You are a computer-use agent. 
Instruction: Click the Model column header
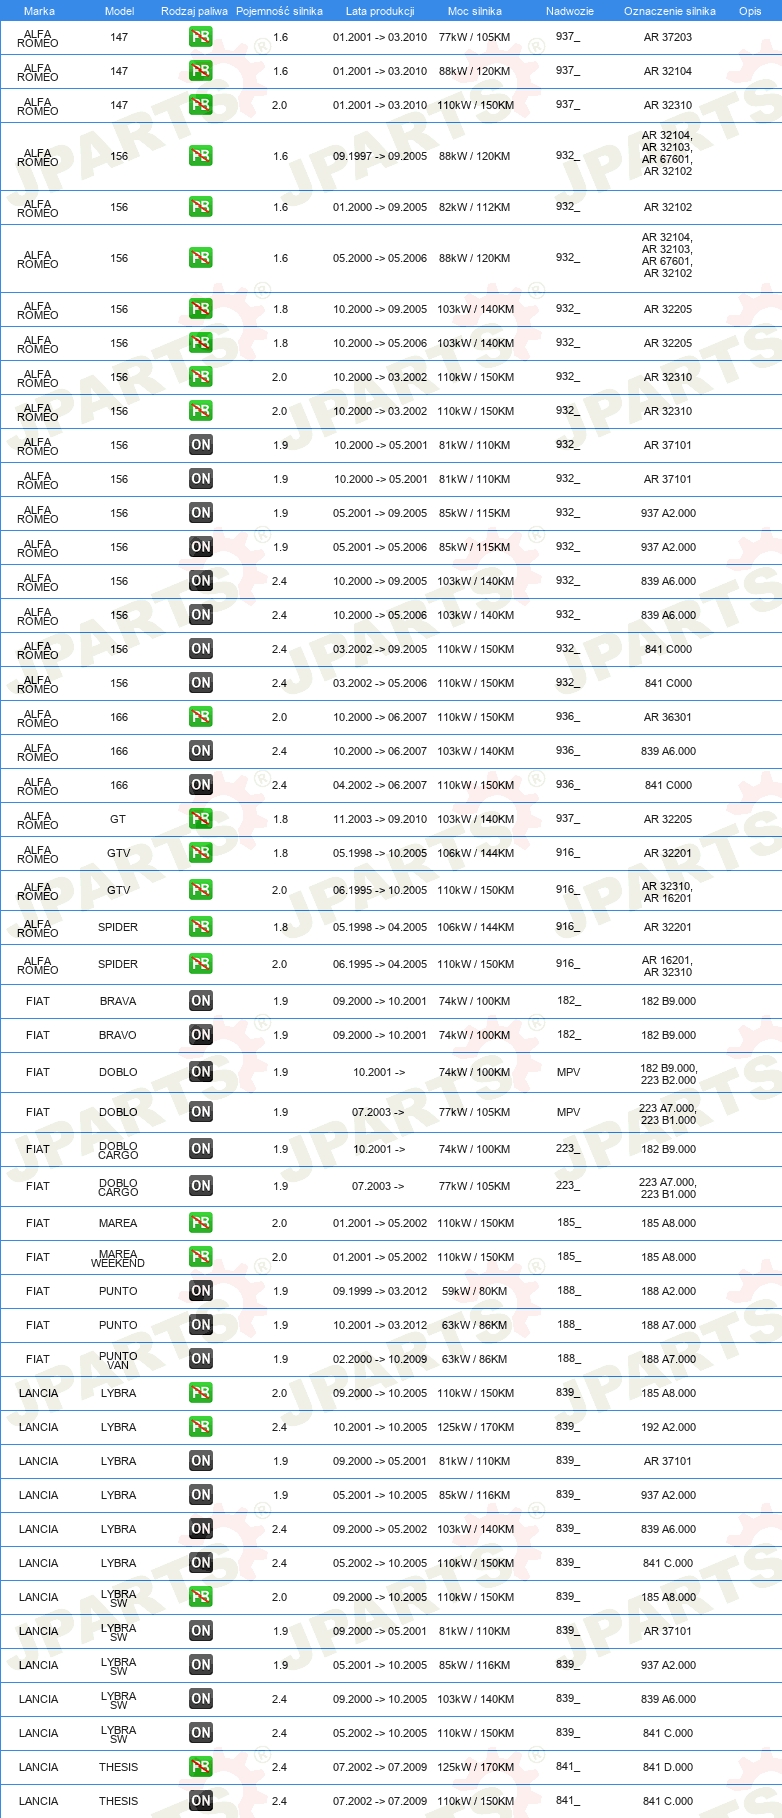pos(119,11)
